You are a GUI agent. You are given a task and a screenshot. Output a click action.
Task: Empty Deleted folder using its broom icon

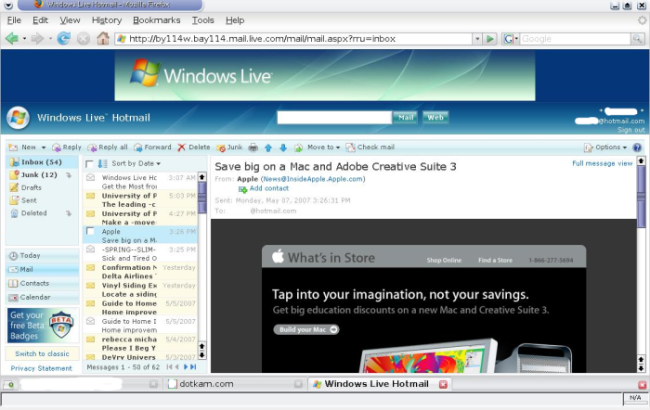point(69,213)
